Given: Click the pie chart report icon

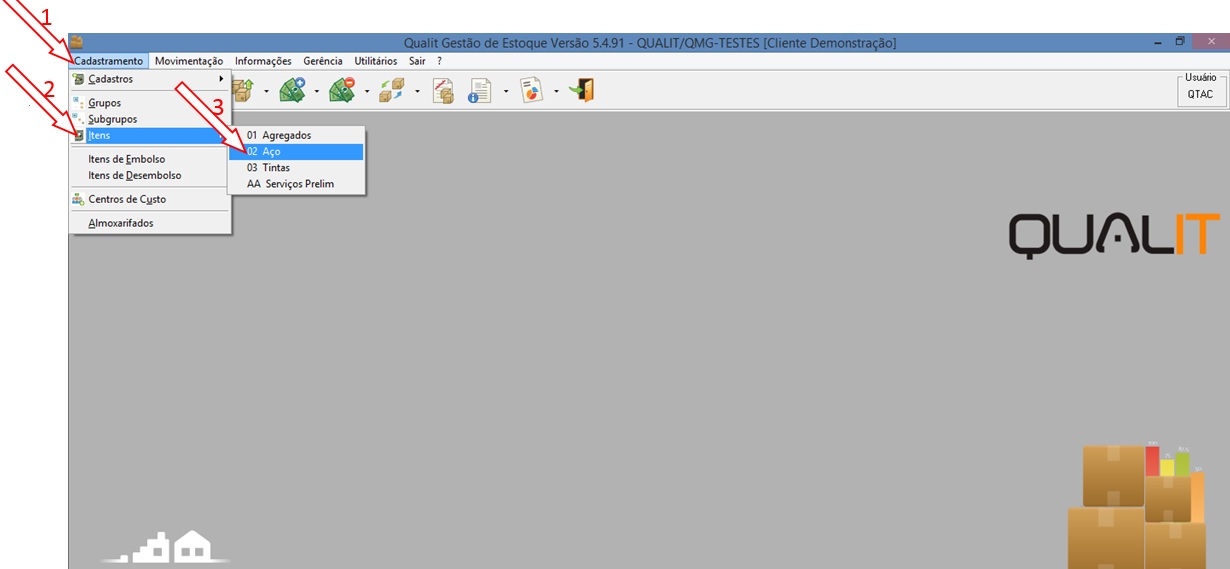Looking at the screenshot, I should [x=531, y=90].
